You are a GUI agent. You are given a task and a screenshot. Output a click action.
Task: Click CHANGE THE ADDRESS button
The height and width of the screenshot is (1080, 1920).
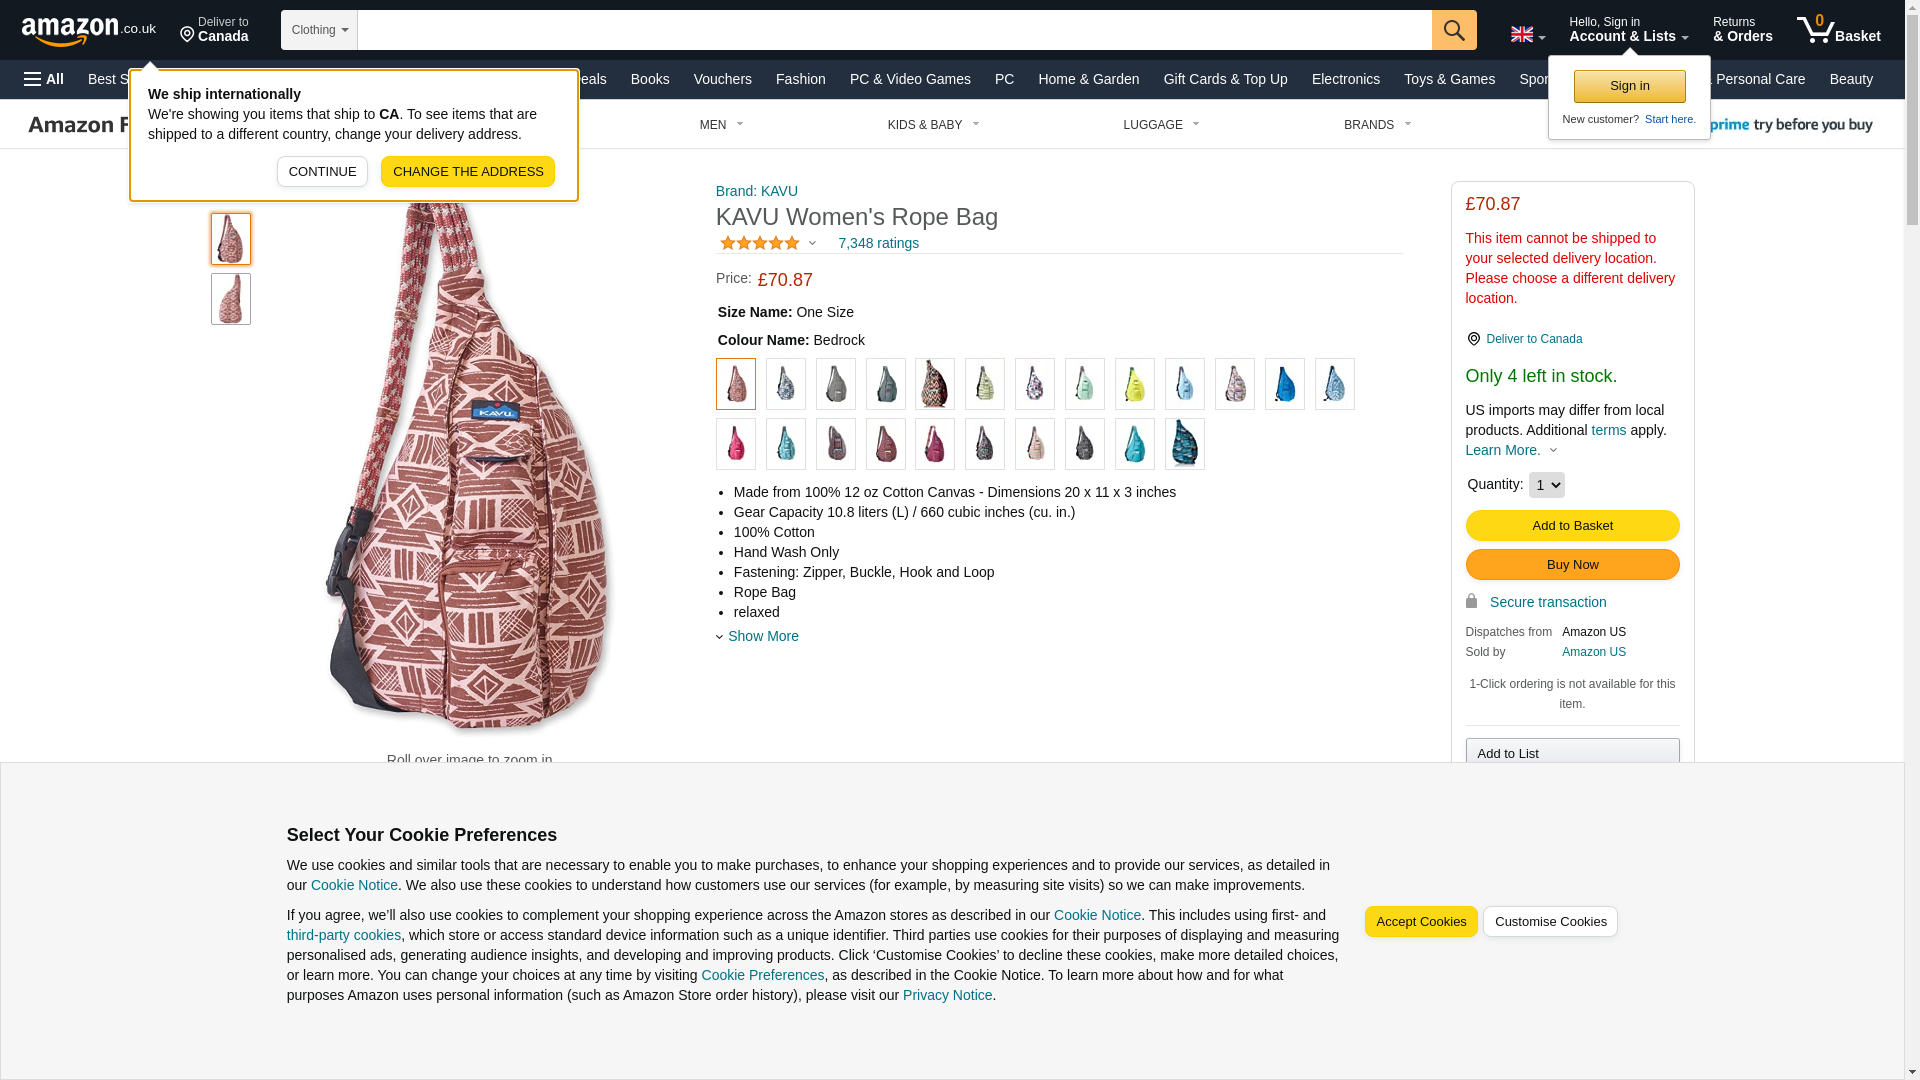[468, 172]
